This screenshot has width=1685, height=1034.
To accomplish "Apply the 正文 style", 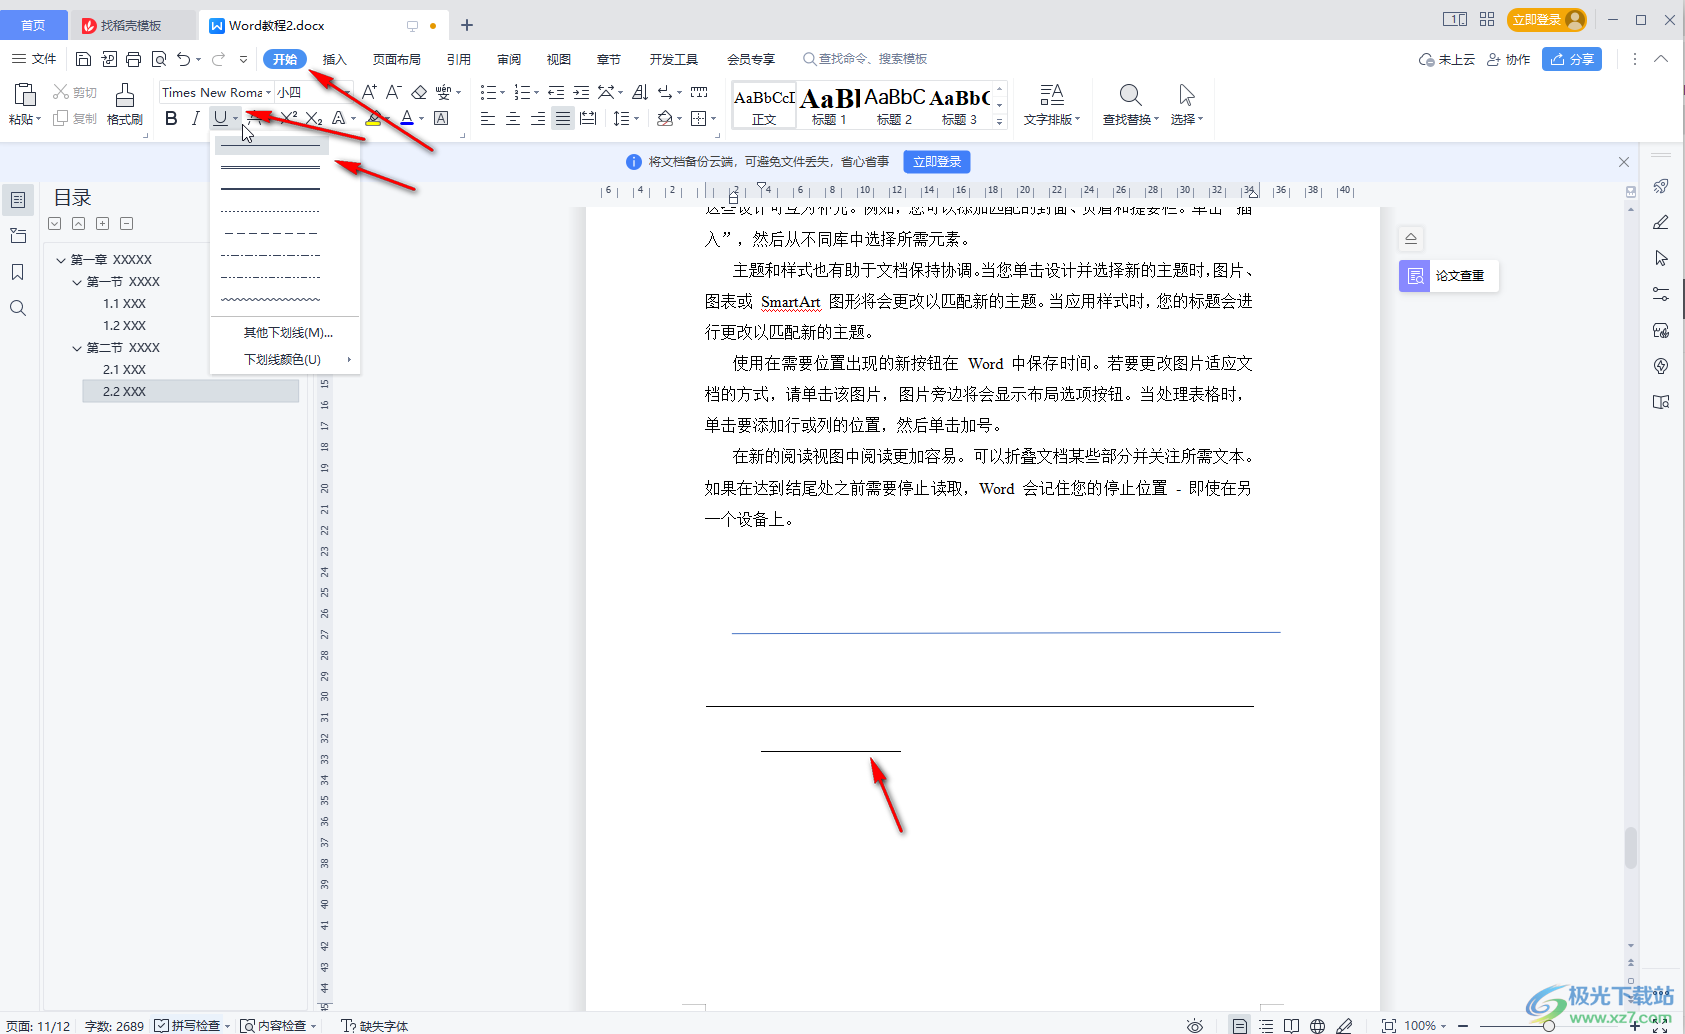I will click(x=764, y=105).
